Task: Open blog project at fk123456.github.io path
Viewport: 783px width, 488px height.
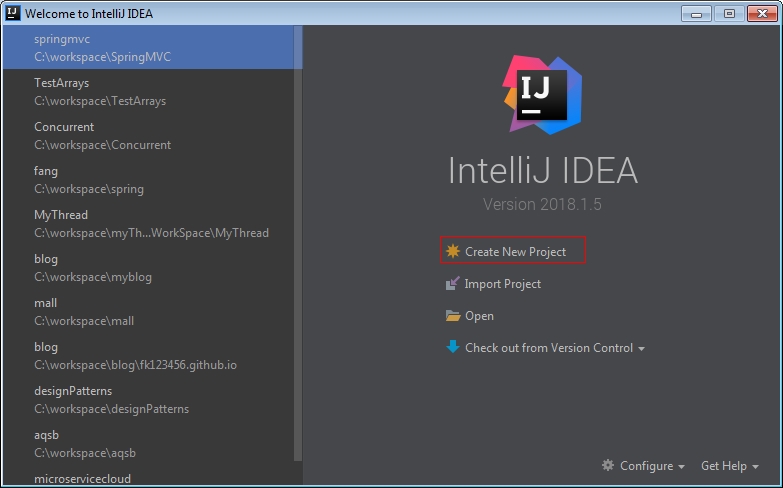Action: pyautogui.click(x=149, y=355)
